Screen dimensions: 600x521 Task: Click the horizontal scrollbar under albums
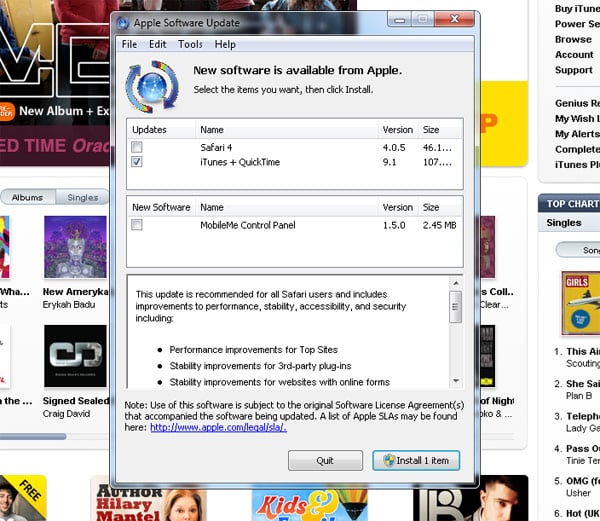click(33, 436)
